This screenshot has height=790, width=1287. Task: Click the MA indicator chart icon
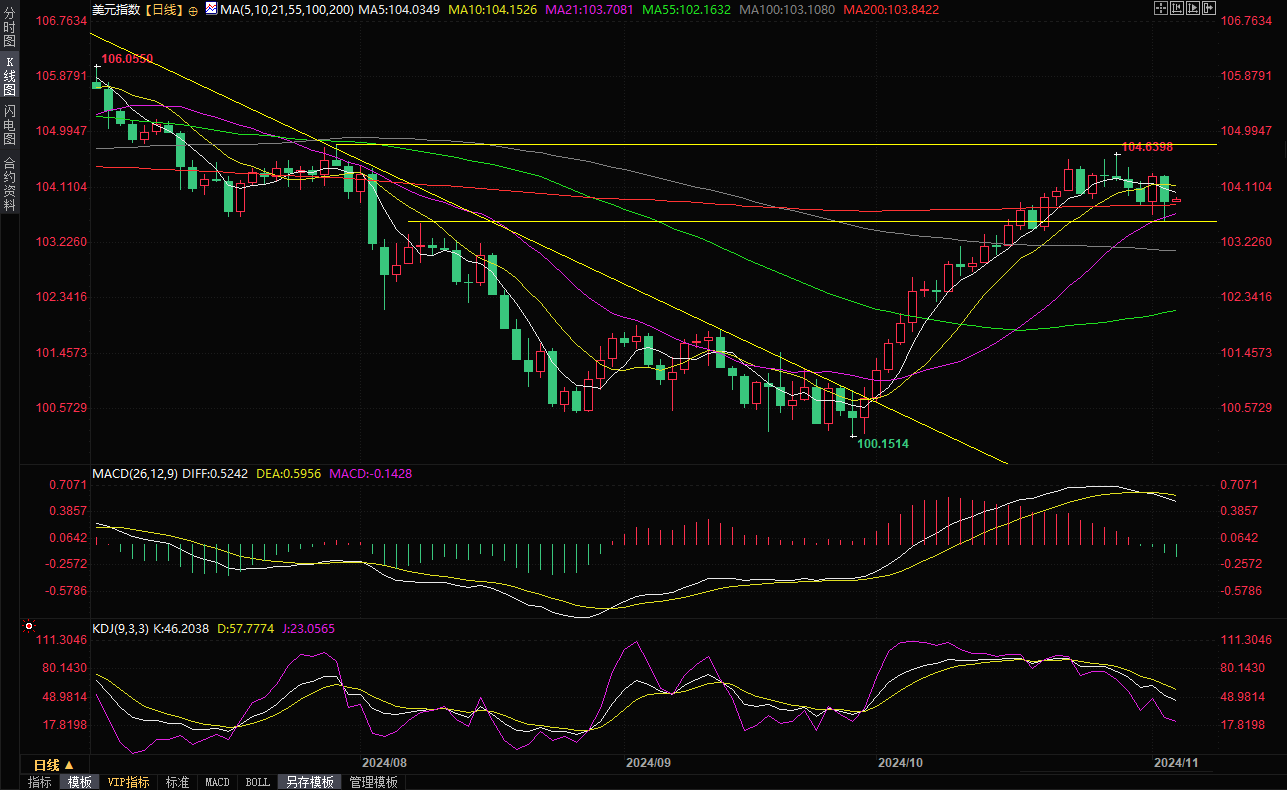point(210,9)
